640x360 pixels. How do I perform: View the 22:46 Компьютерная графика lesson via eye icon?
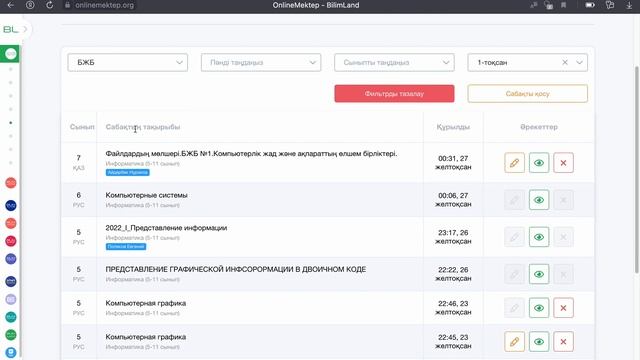[539, 308]
